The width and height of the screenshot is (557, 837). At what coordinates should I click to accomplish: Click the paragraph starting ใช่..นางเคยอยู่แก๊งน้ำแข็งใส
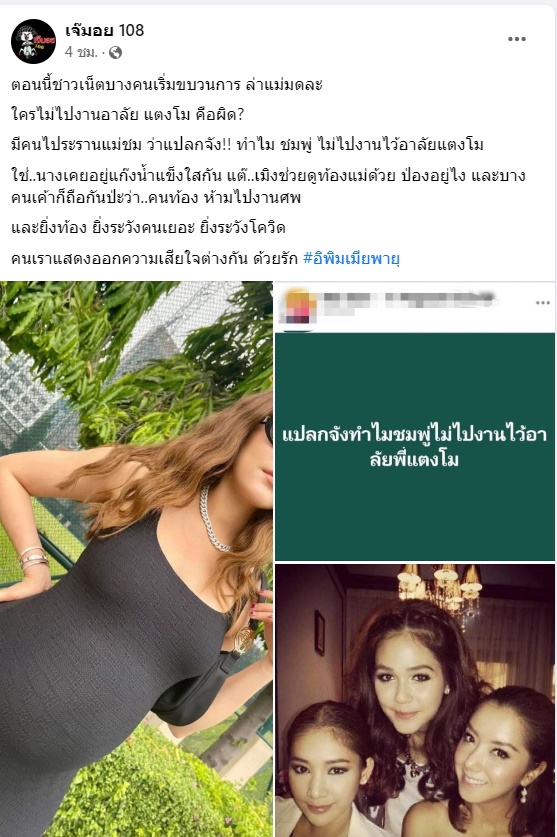pyautogui.click(x=268, y=186)
